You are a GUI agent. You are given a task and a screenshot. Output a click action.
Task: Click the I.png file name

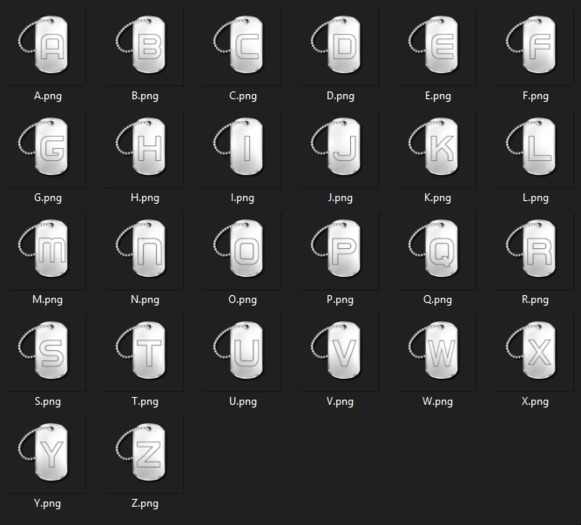point(243,198)
